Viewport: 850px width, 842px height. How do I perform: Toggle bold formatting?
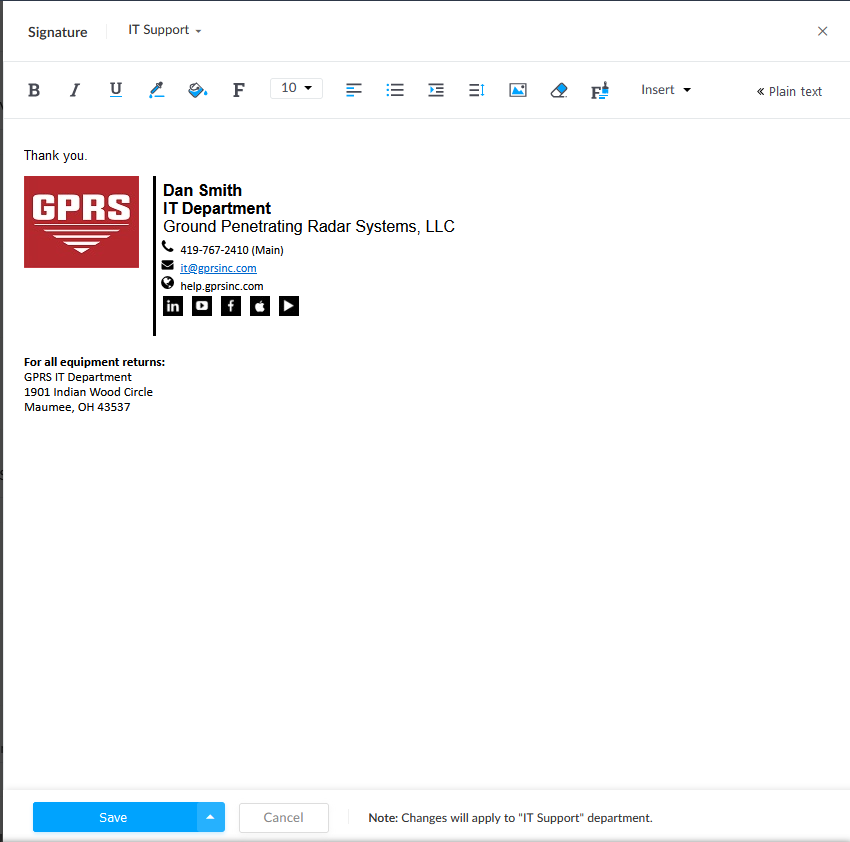(34, 90)
